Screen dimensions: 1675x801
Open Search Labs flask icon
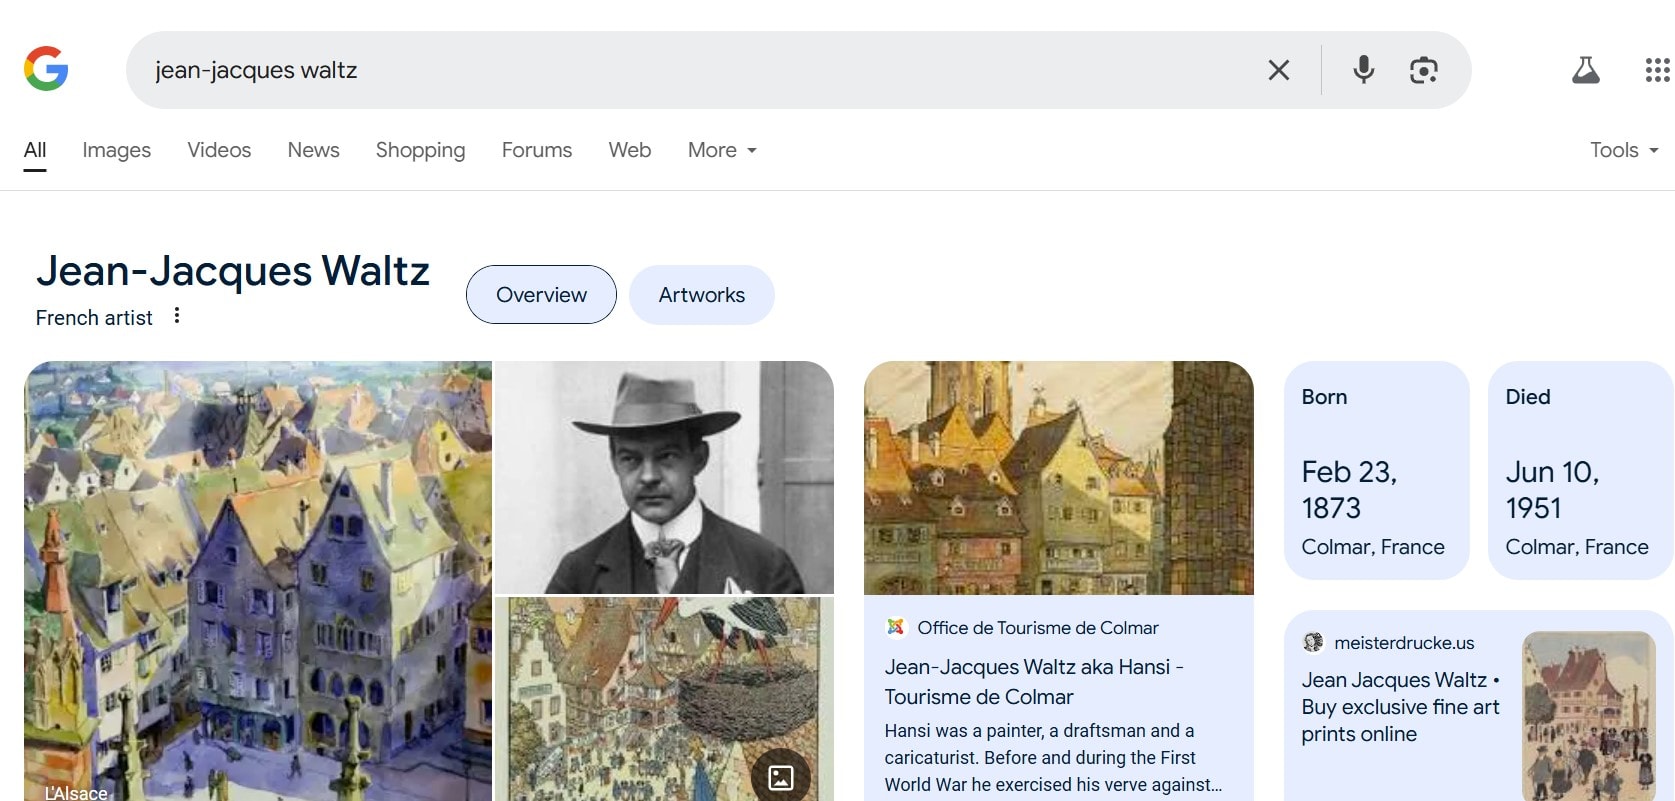[1586, 70]
